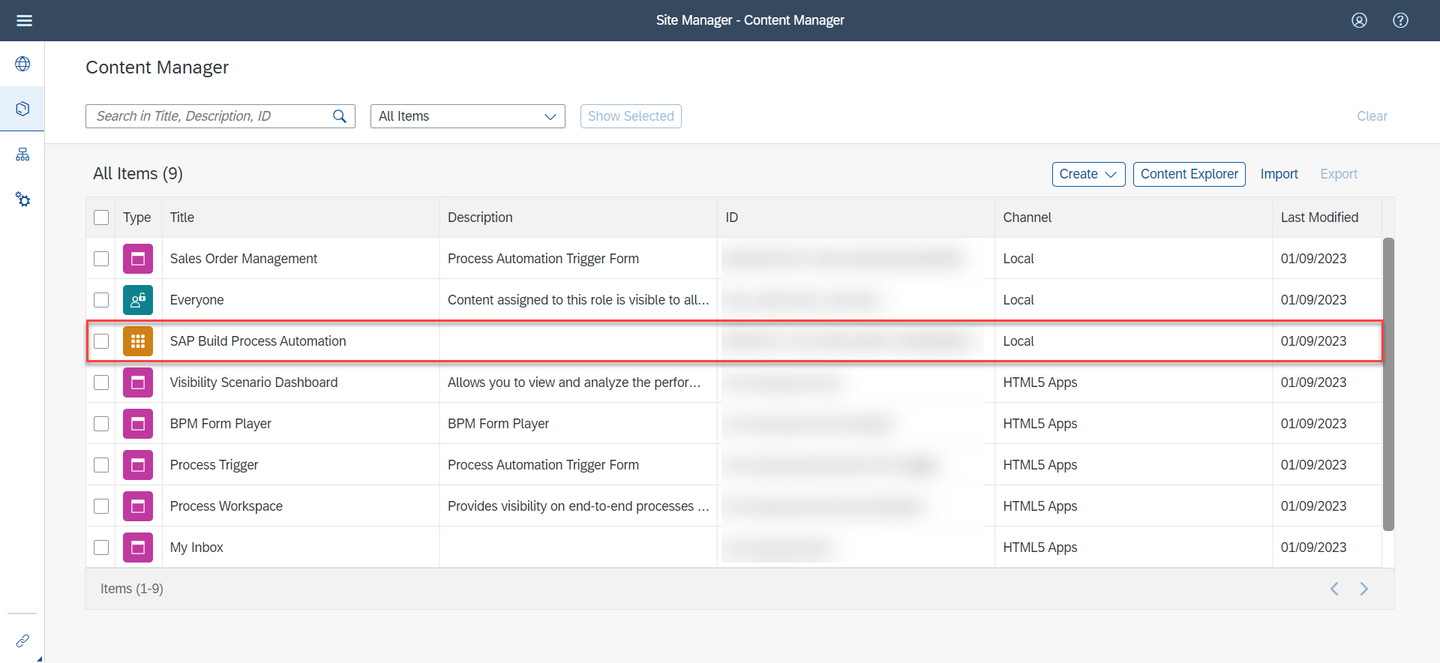Click SAP Build Process Automation group icon
This screenshot has width=1440, height=663.
tap(138, 341)
